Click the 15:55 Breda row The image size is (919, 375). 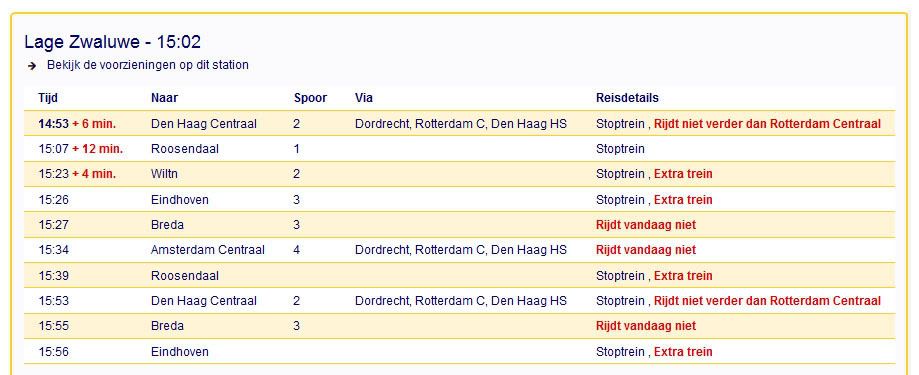pos(460,326)
